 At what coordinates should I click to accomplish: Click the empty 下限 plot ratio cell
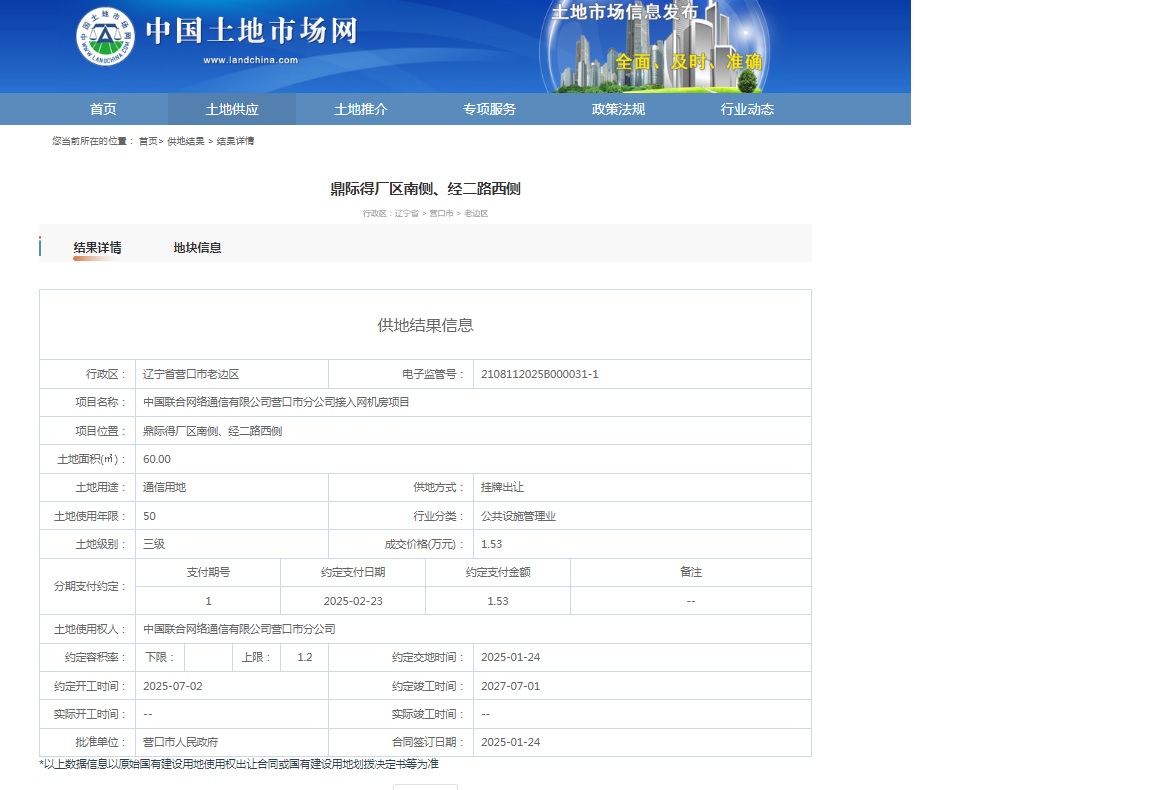coord(208,657)
